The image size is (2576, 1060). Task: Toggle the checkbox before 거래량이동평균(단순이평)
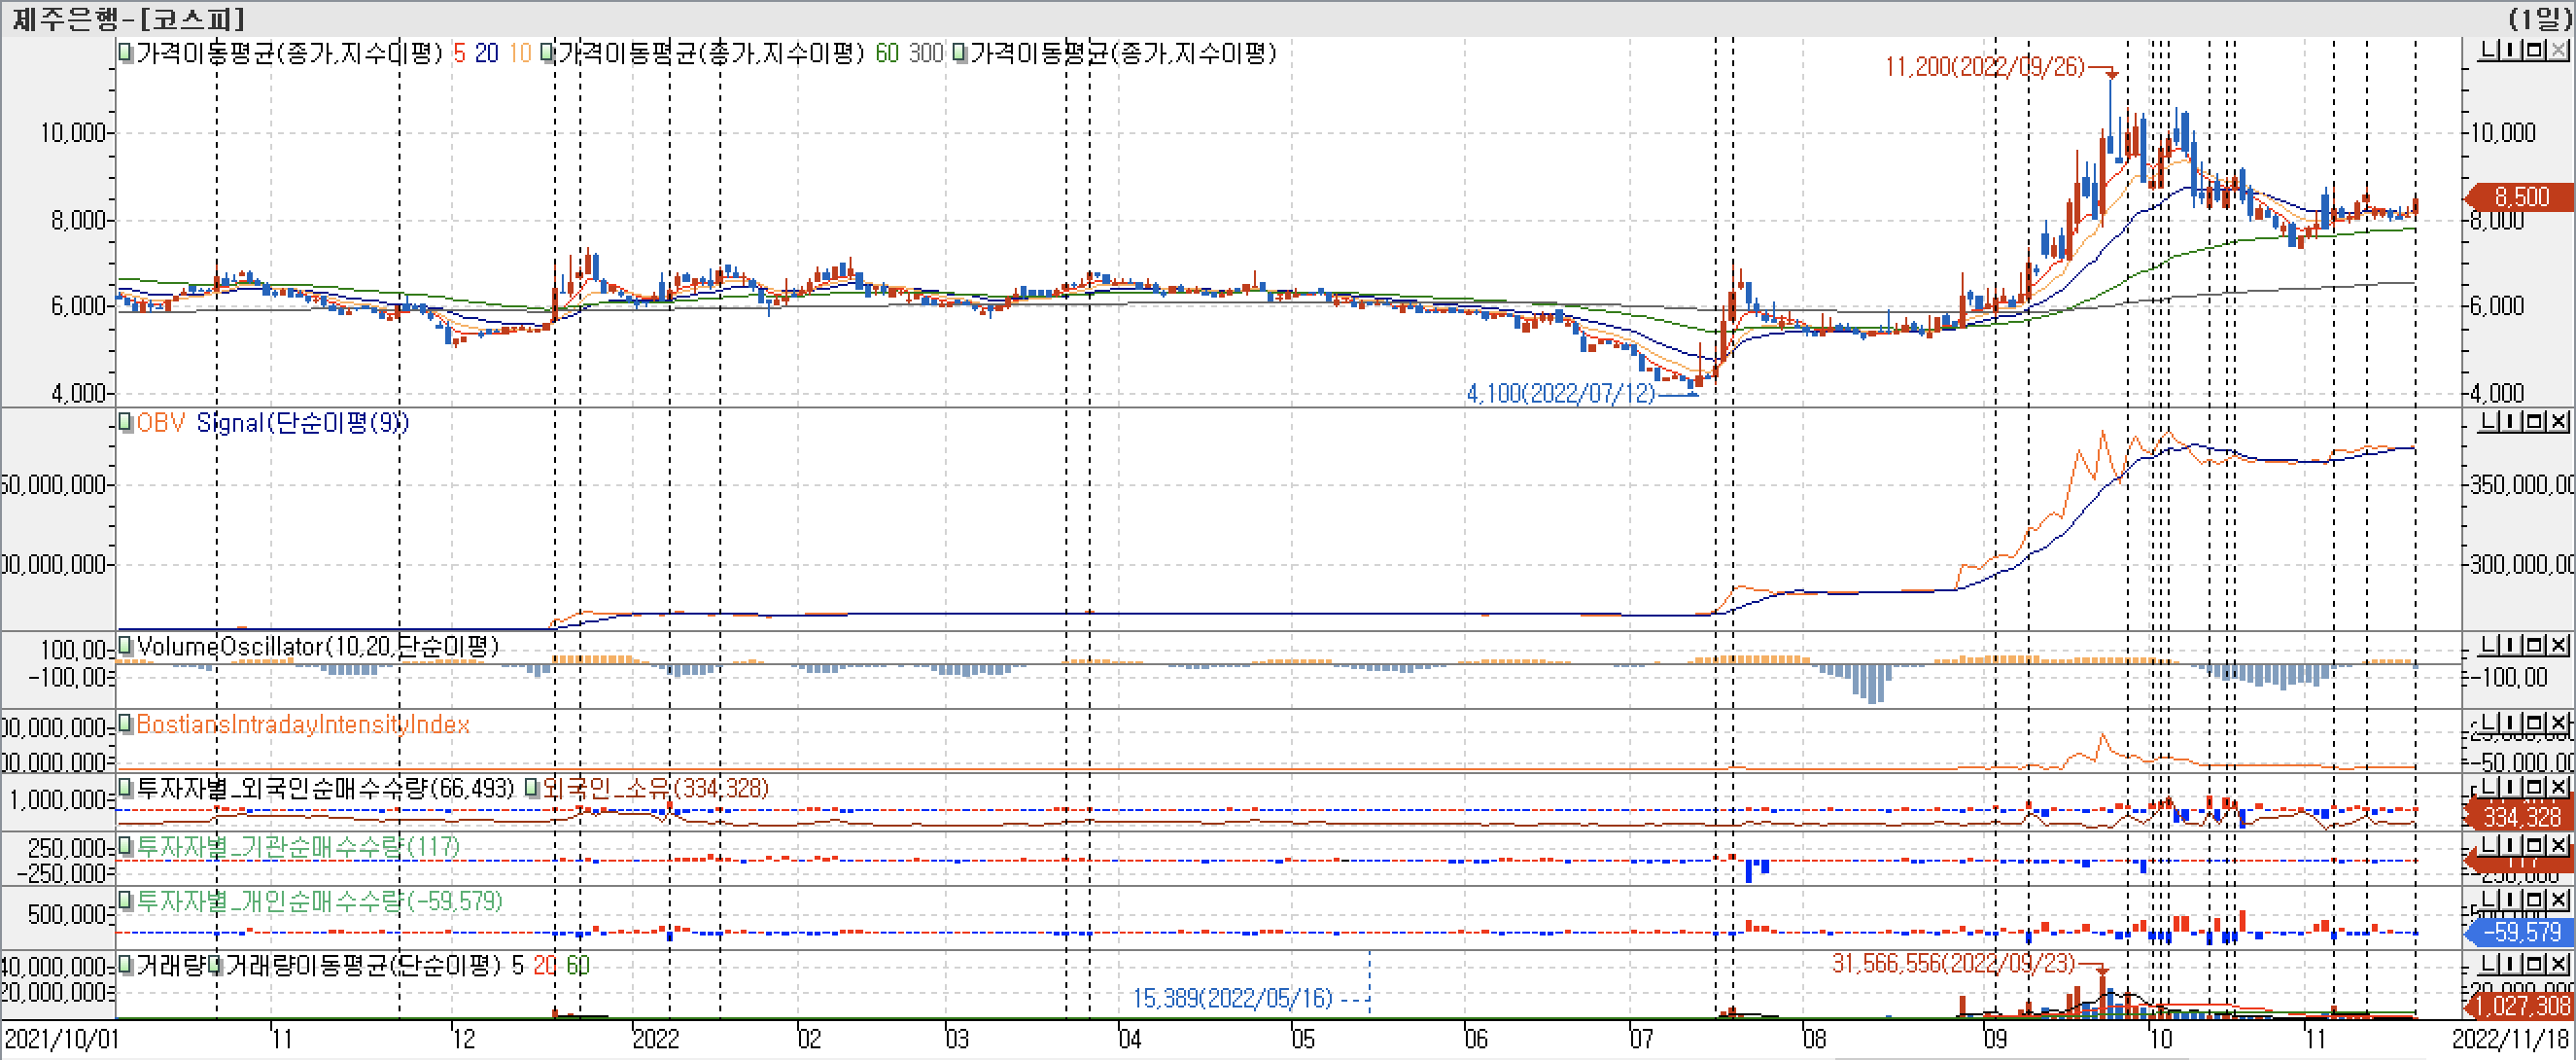[214, 965]
